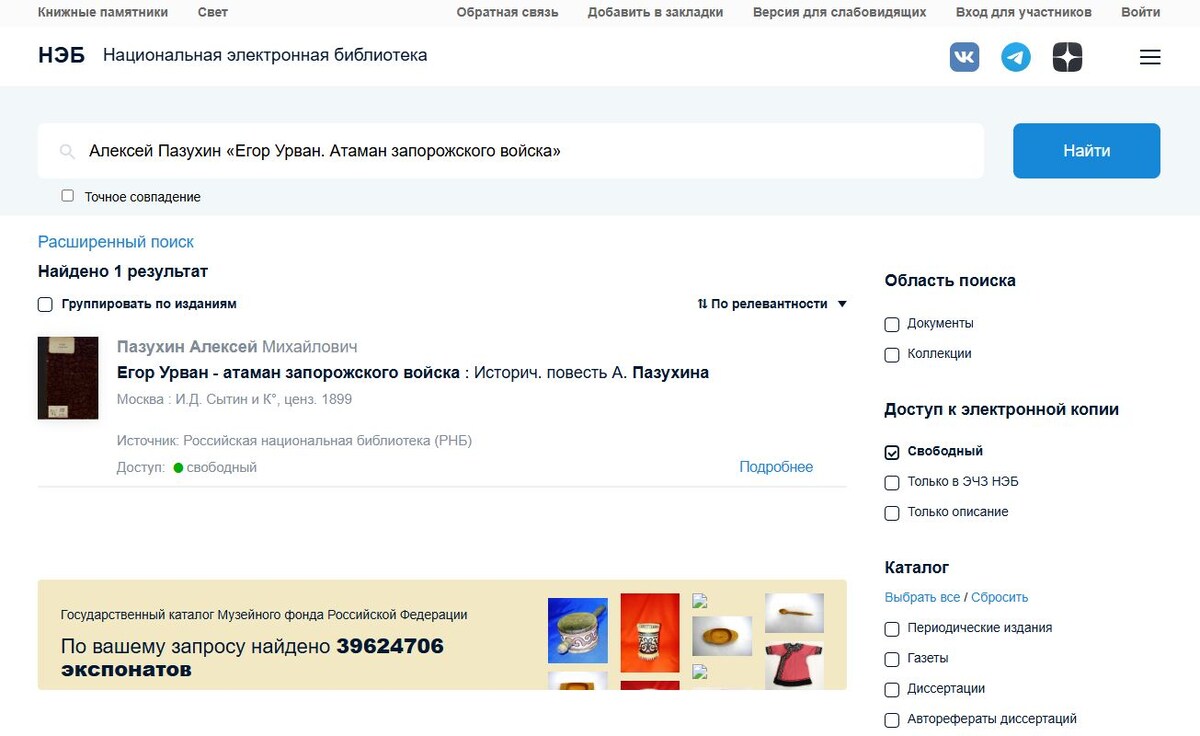Image resolution: width=1200 pixels, height=736 pixels.
Task: Check Периодические издания catalog filter
Action: point(892,629)
